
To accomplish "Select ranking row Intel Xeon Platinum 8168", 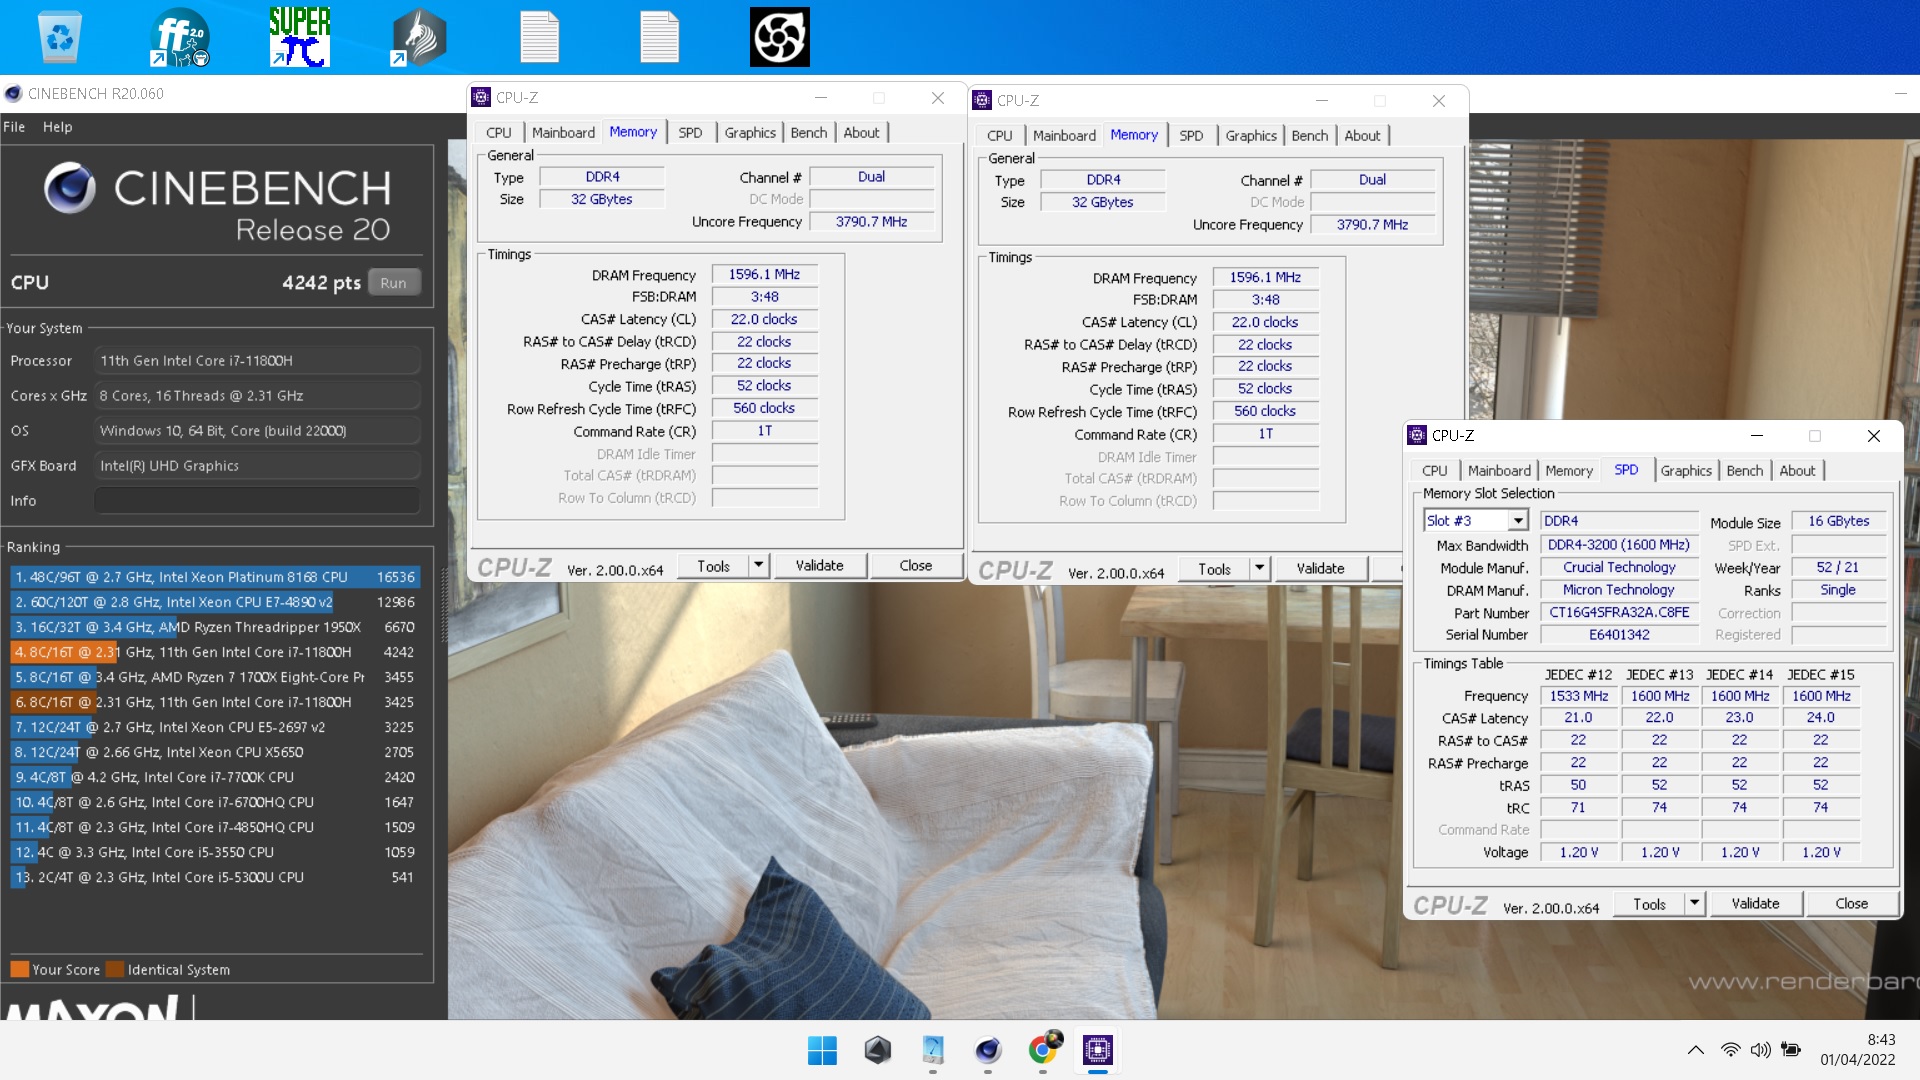I will click(x=215, y=577).
